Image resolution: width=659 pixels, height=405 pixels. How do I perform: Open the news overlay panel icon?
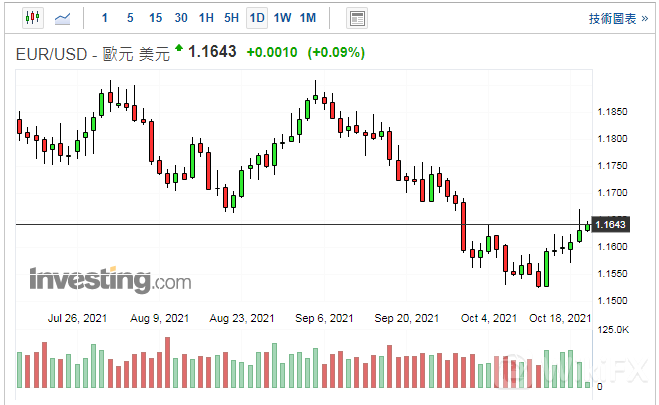357,18
